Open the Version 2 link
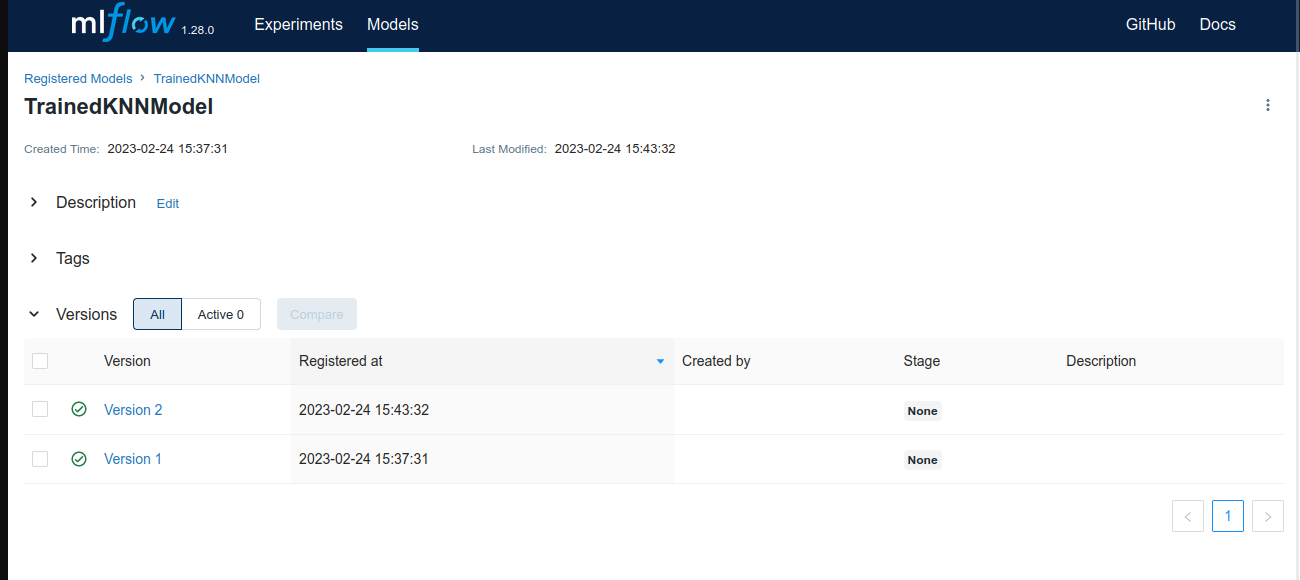This screenshot has height=580, width=1300. 133,410
